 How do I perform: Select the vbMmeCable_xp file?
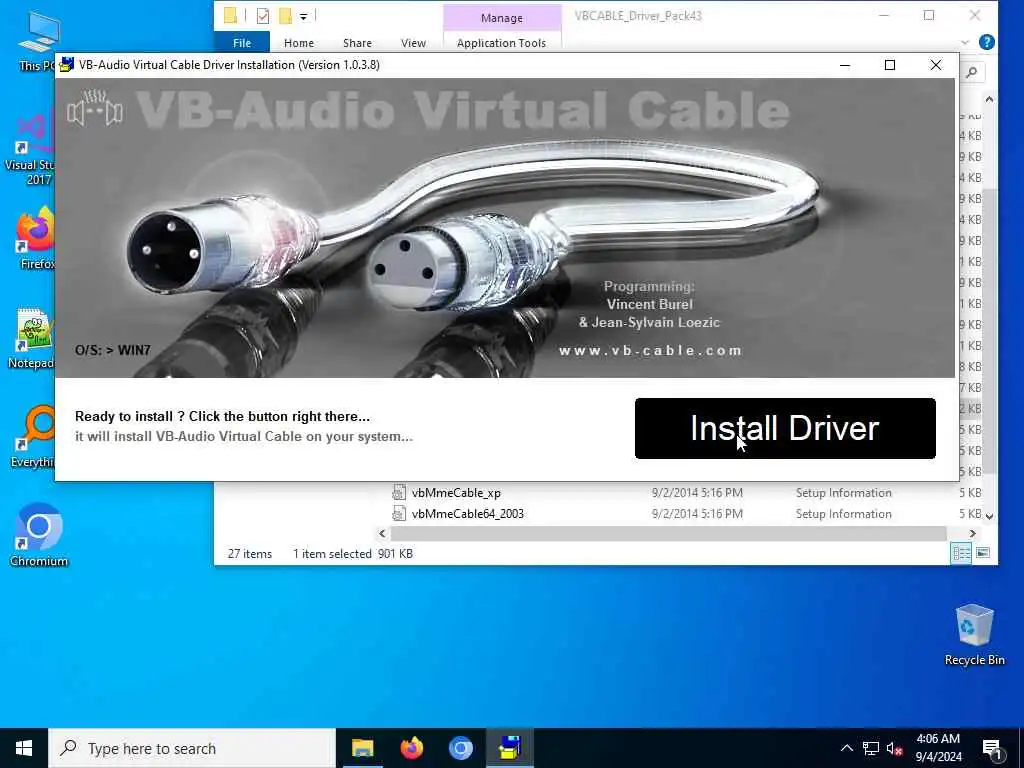456,493
